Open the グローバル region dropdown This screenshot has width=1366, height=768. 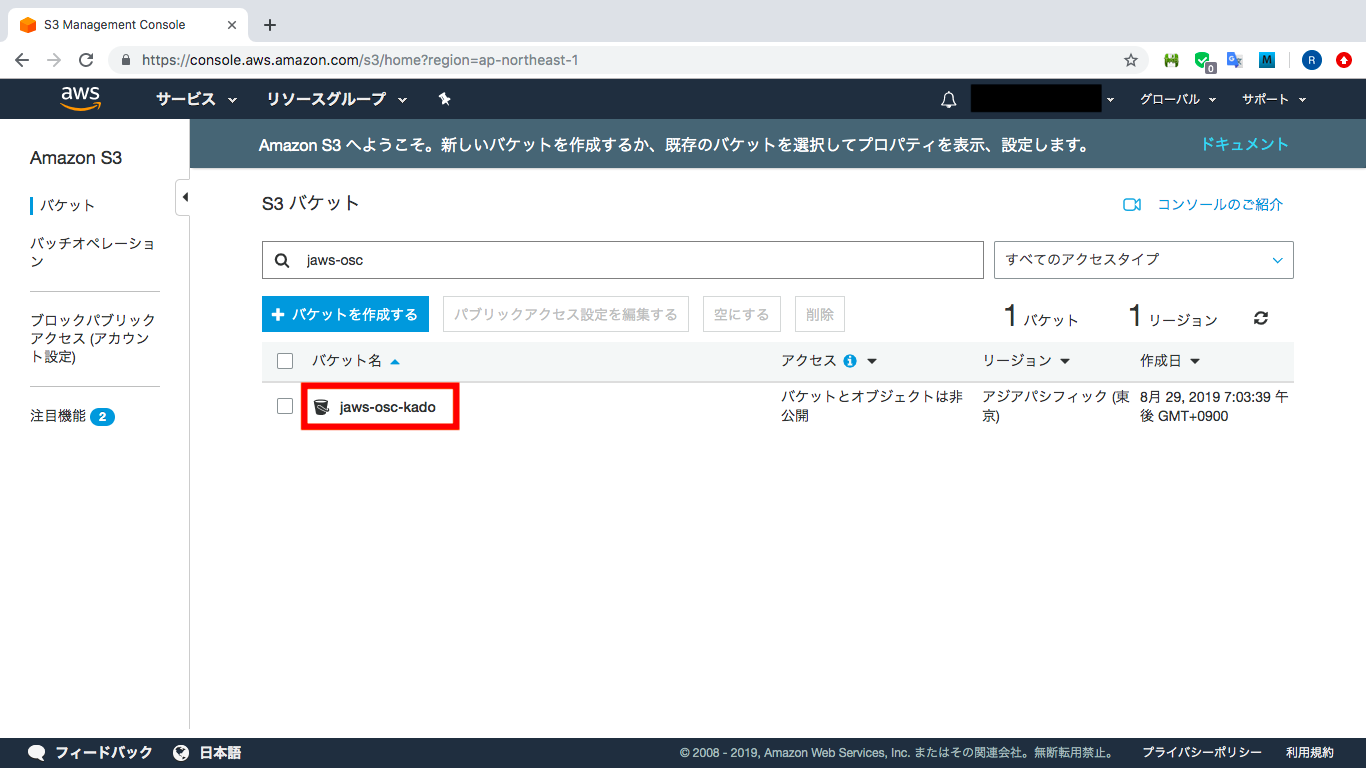point(1178,99)
